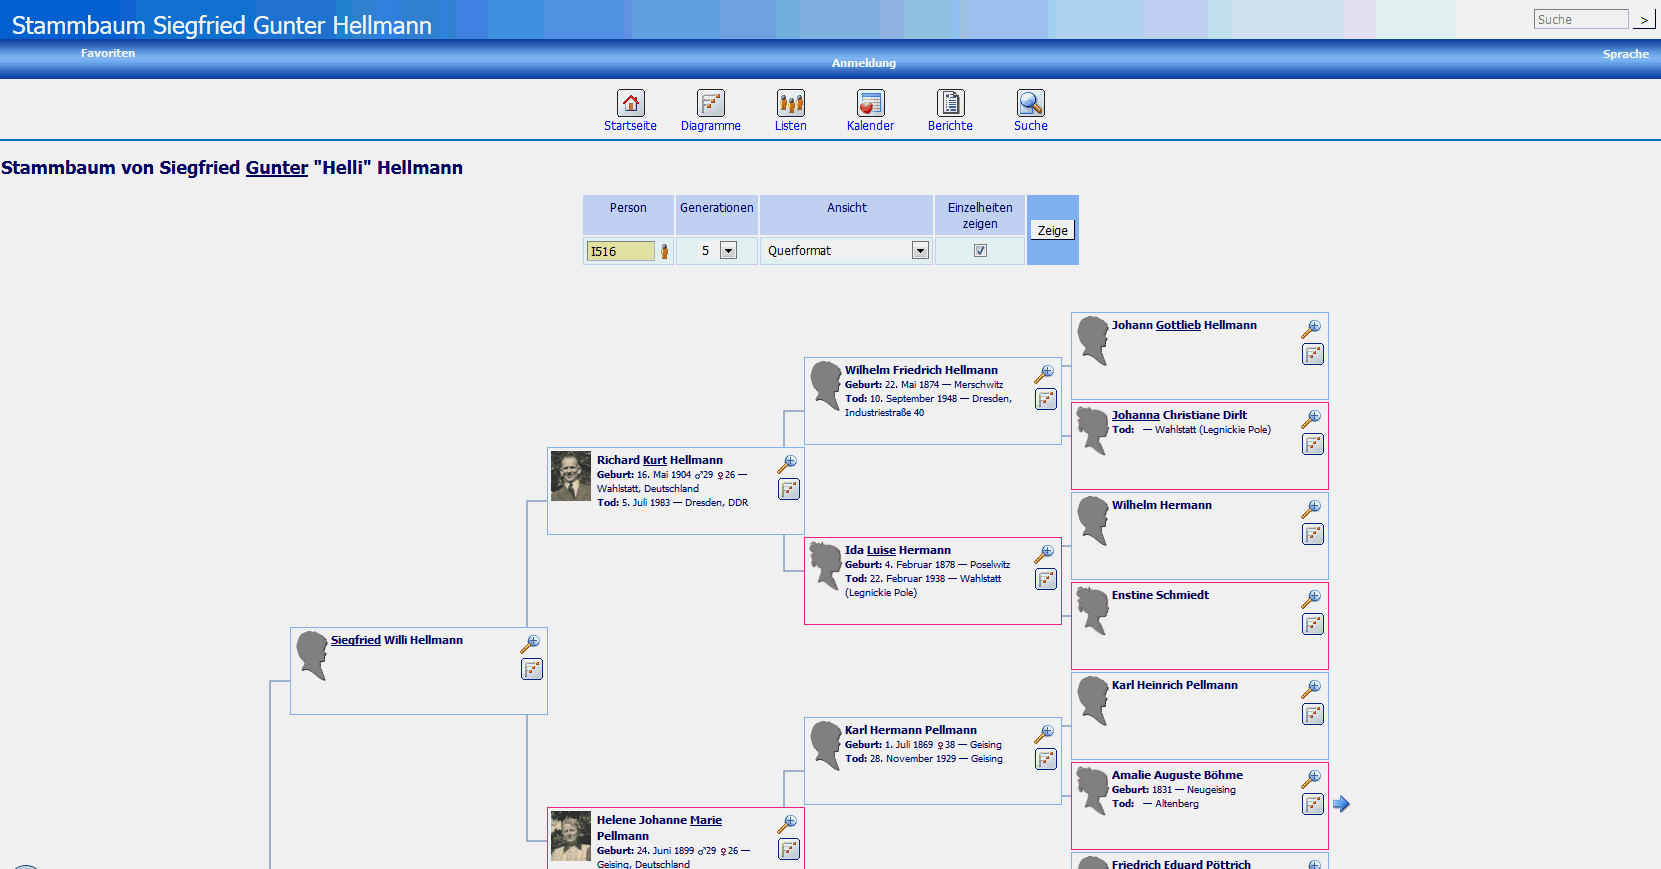
Task: Toggle the Einzelheiten zeigen checkbox
Action: coord(980,251)
